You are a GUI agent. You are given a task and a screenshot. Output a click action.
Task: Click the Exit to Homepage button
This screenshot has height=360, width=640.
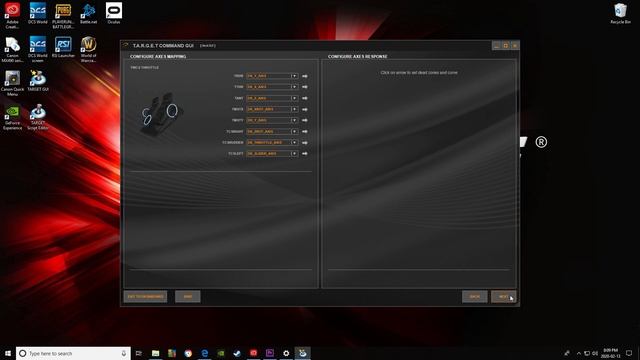tap(145, 296)
